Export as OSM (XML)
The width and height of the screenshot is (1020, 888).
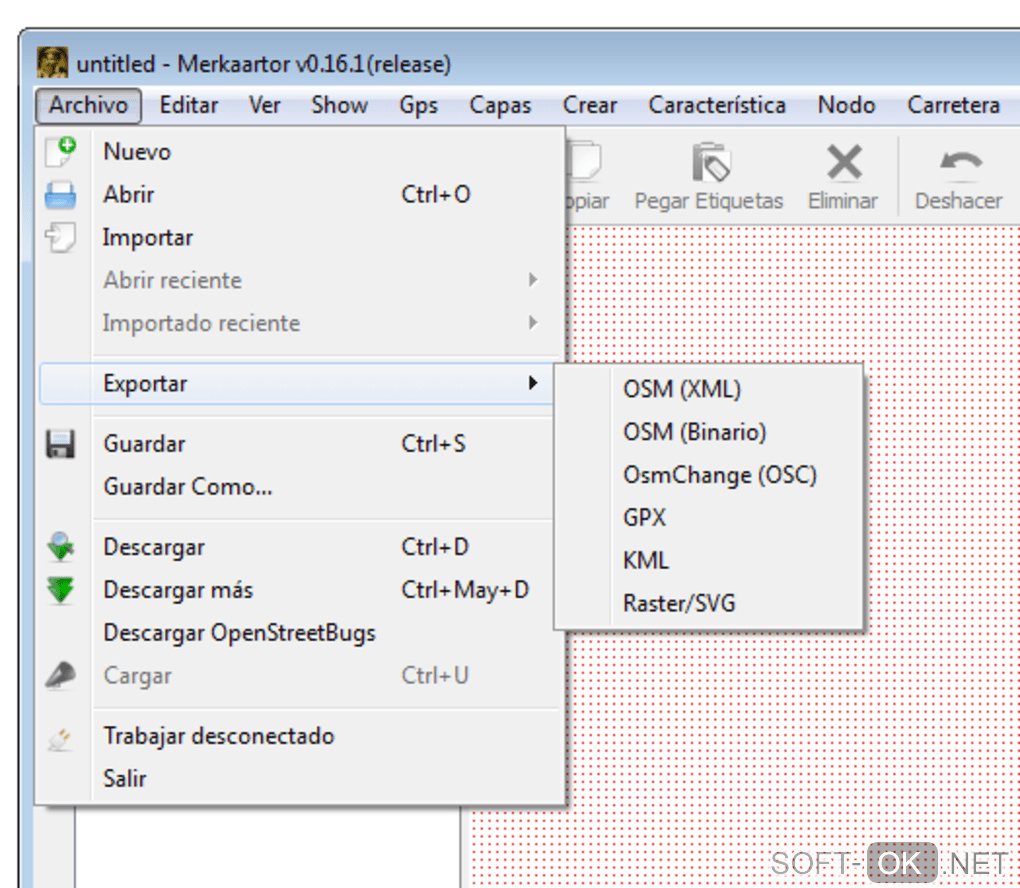coord(709,389)
